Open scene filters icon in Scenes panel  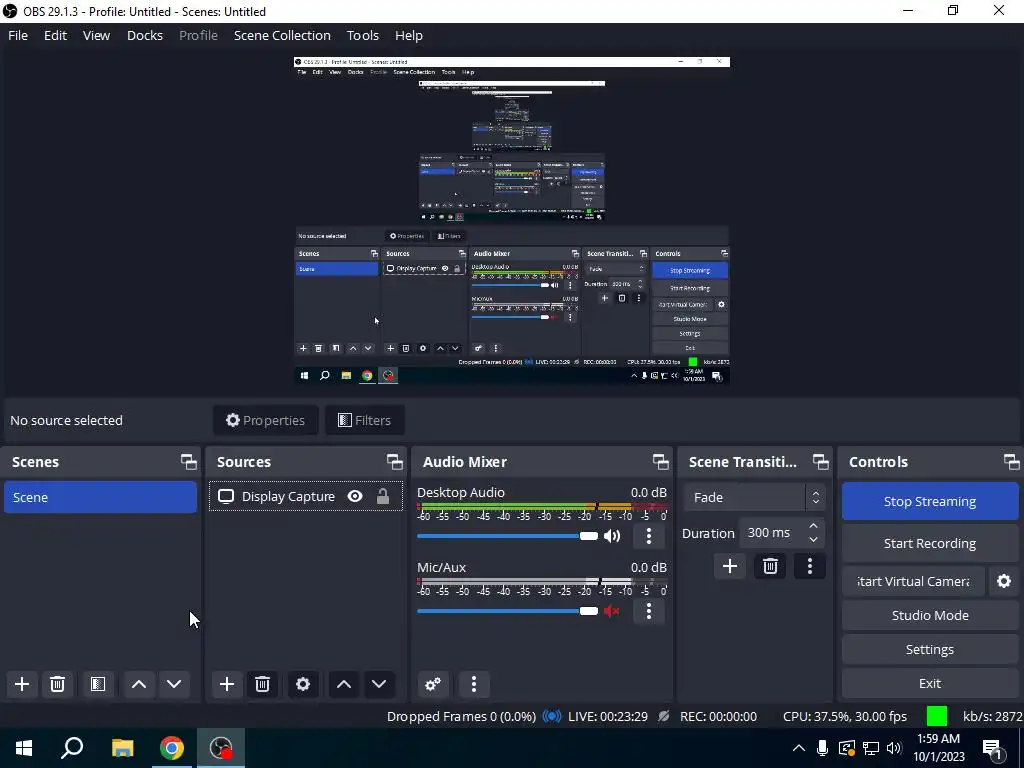click(98, 684)
